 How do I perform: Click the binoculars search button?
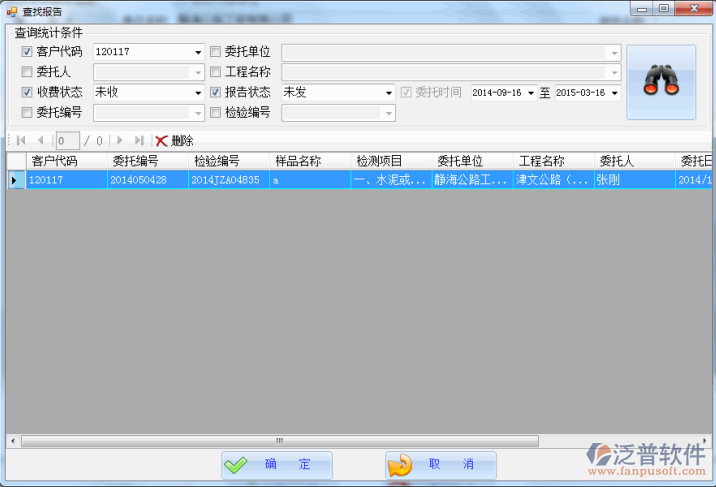pos(661,82)
